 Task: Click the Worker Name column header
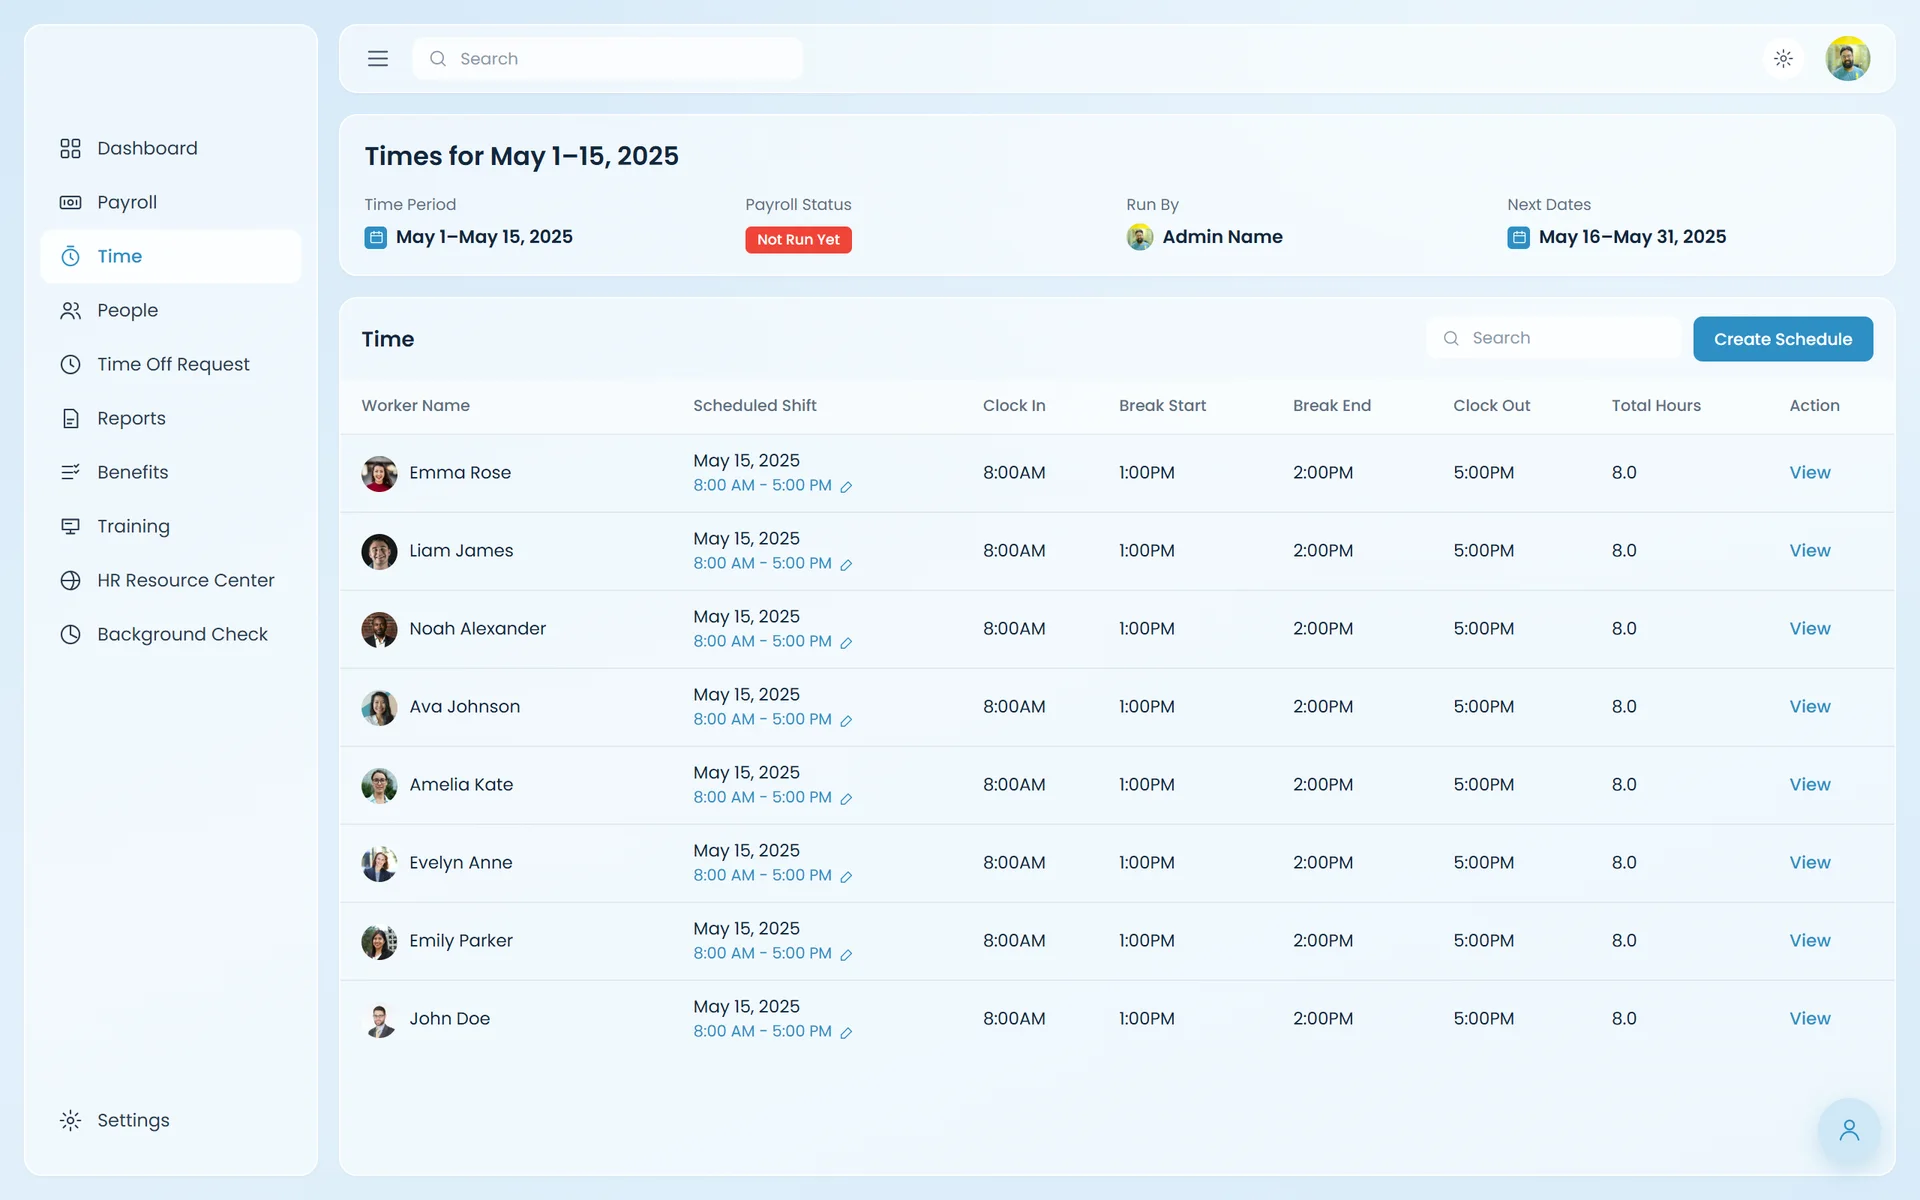(x=415, y=406)
